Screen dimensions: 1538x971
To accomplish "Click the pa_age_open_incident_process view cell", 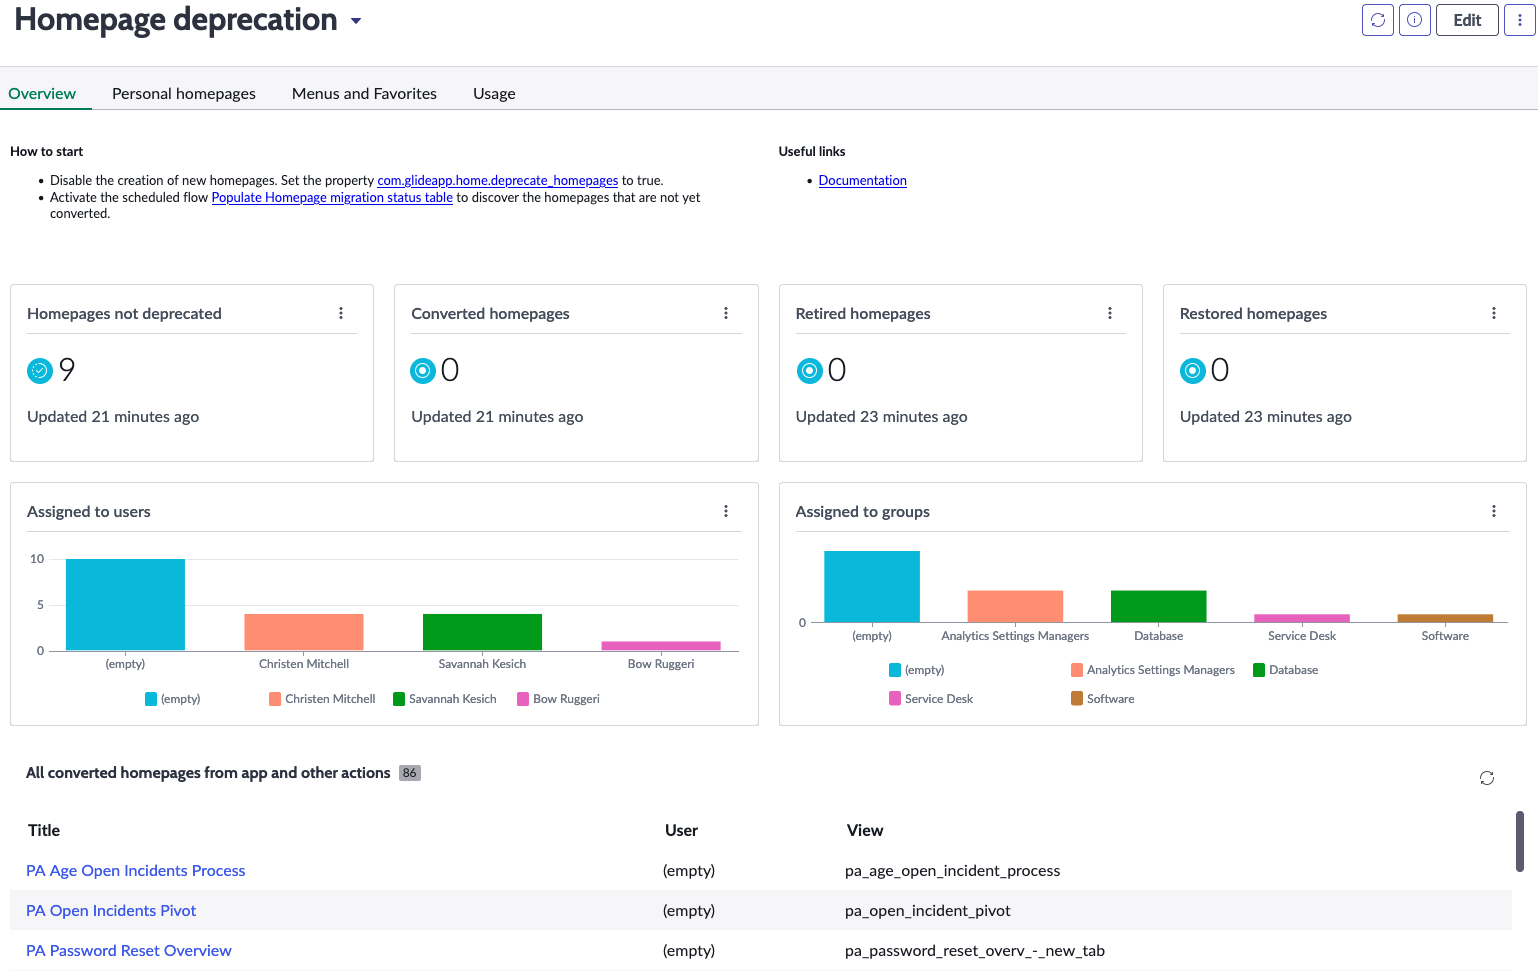I will pyautogui.click(x=952, y=871).
